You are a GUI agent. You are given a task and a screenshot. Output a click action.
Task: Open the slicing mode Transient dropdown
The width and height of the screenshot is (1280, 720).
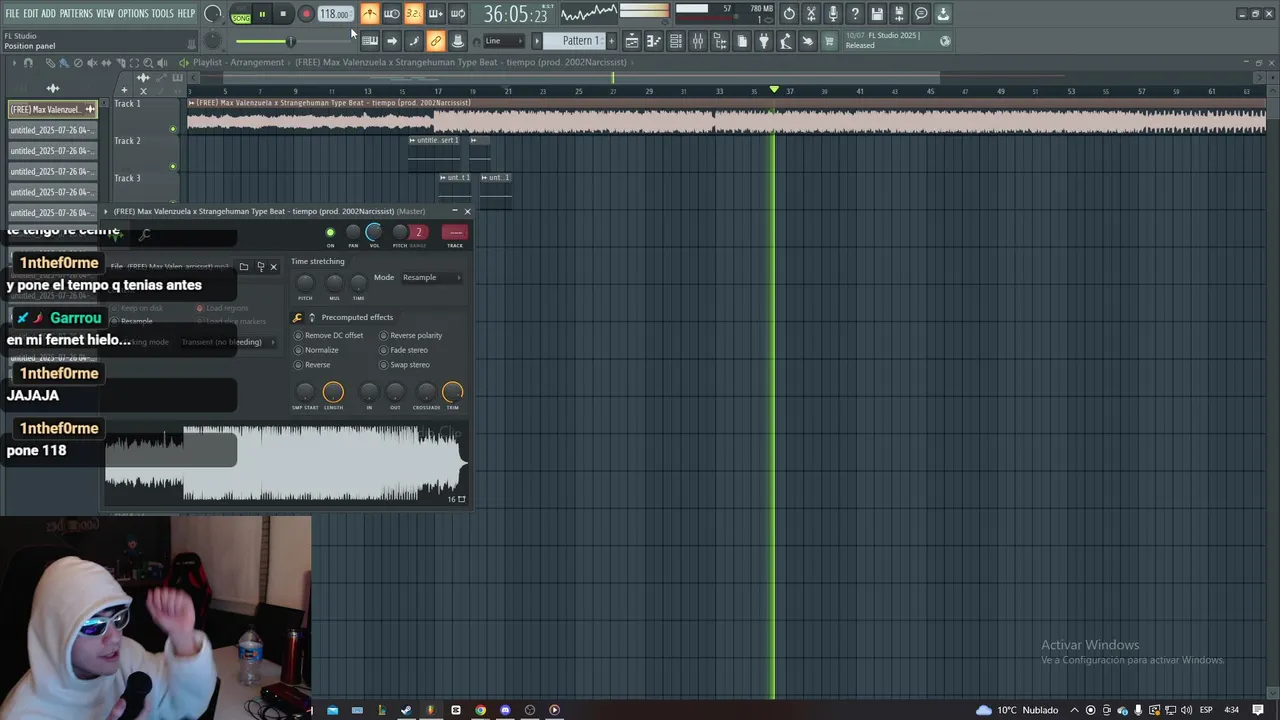pyautogui.click(x=228, y=342)
